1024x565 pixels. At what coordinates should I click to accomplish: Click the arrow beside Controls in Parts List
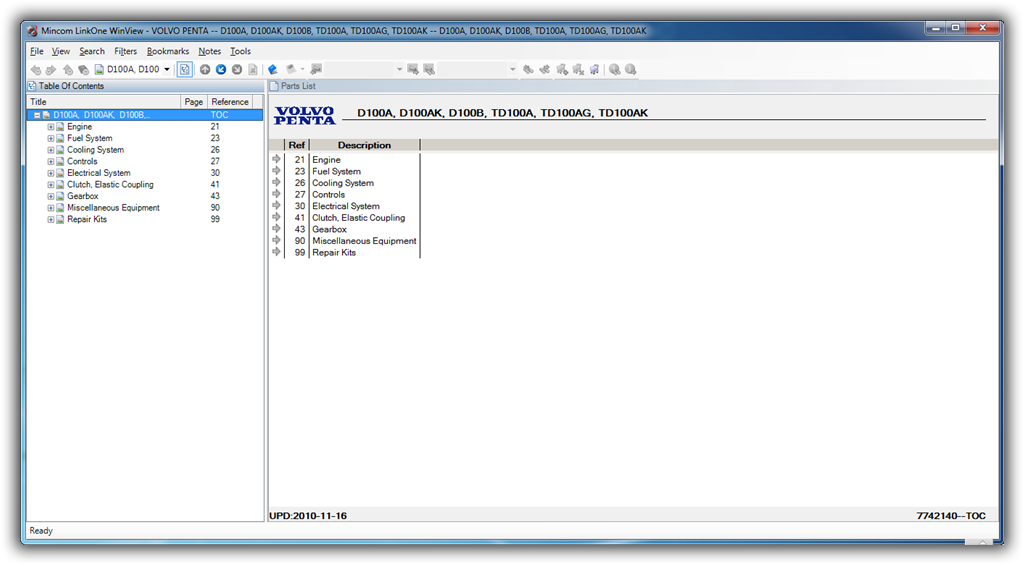(276, 194)
